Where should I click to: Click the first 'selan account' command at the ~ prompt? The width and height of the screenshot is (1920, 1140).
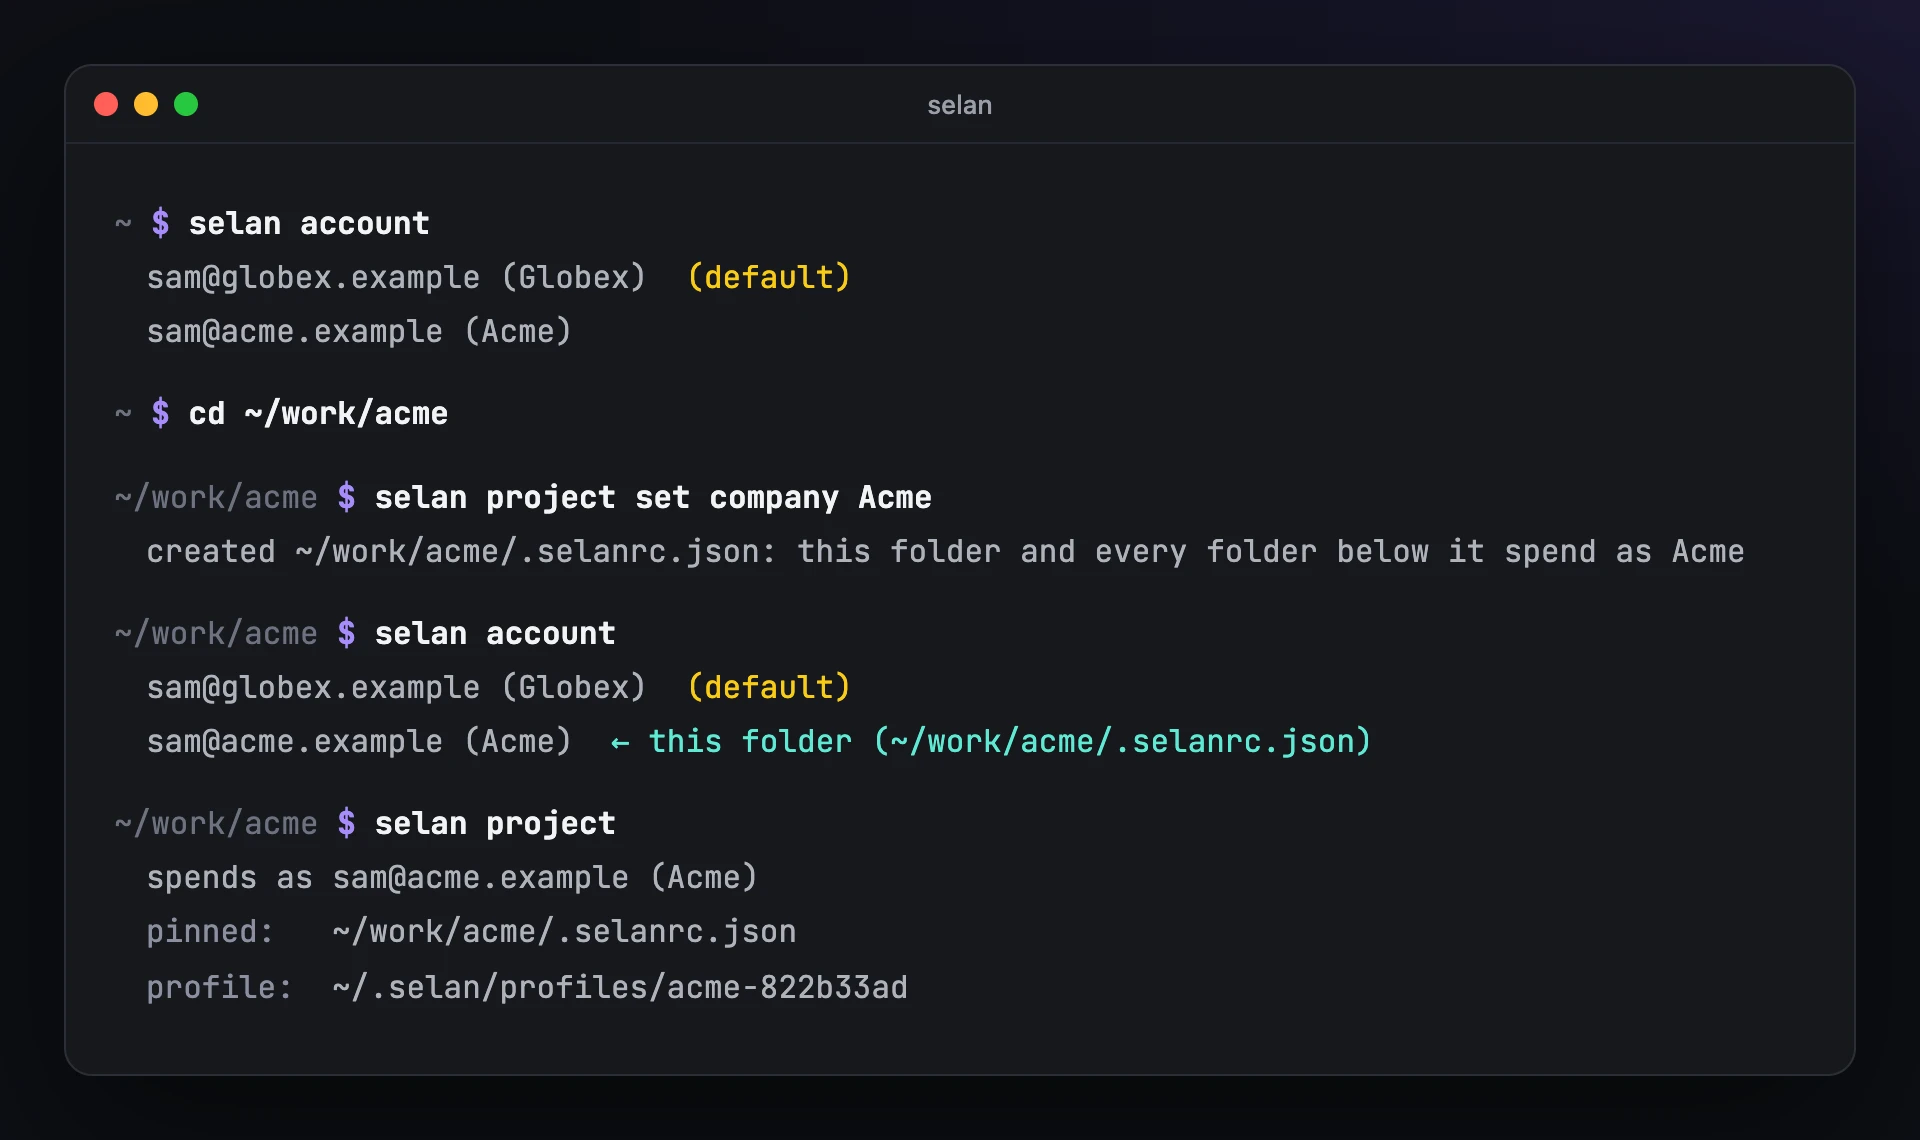click(x=309, y=223)
